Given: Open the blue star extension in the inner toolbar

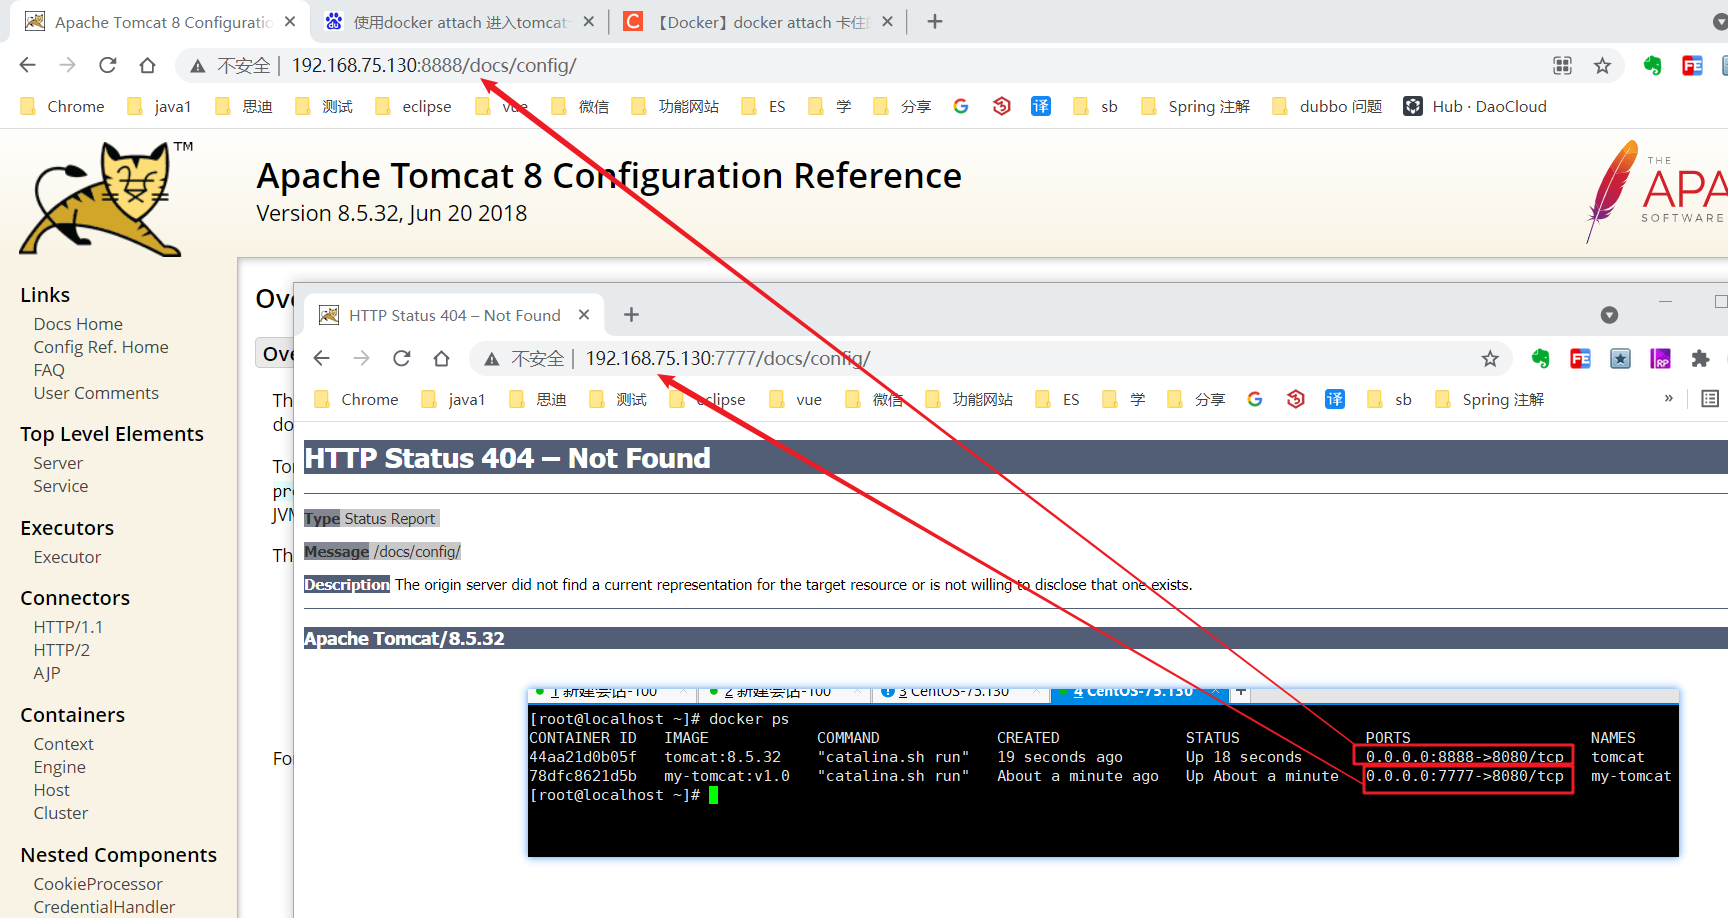Looking at the screenshot, I should point(1620,358).
